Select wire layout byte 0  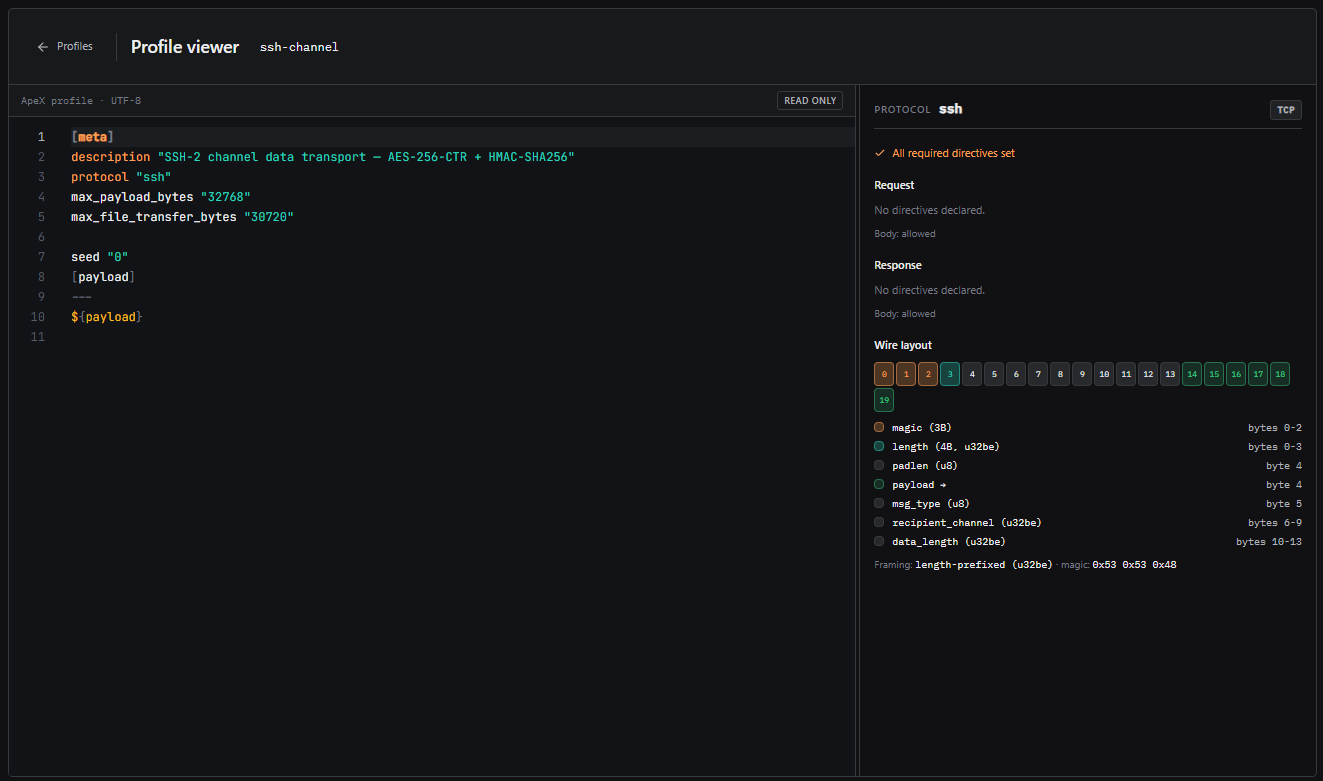tap(884, 374)
